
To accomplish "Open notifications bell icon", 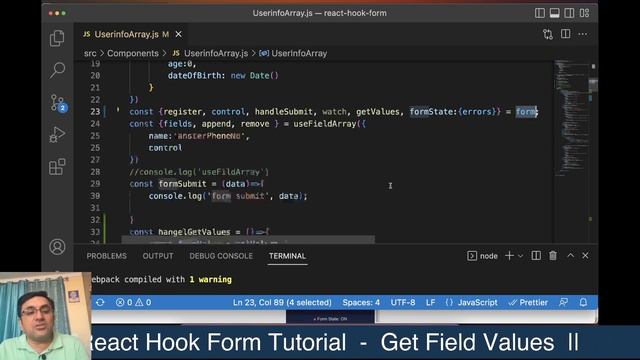I will [x=583, y=302].
